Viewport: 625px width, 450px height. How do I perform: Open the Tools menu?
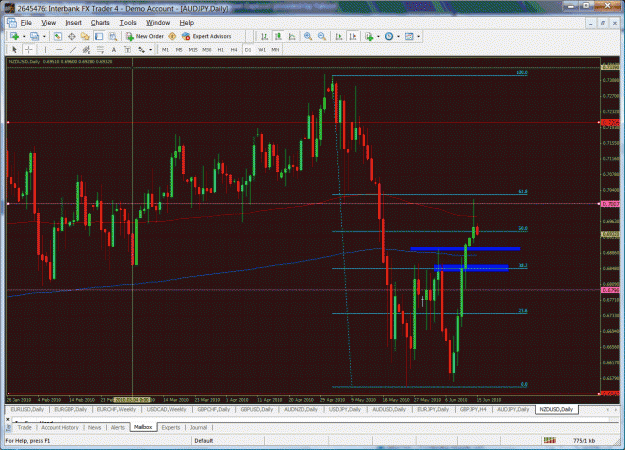pyautogui.click(x=128, y=23)
